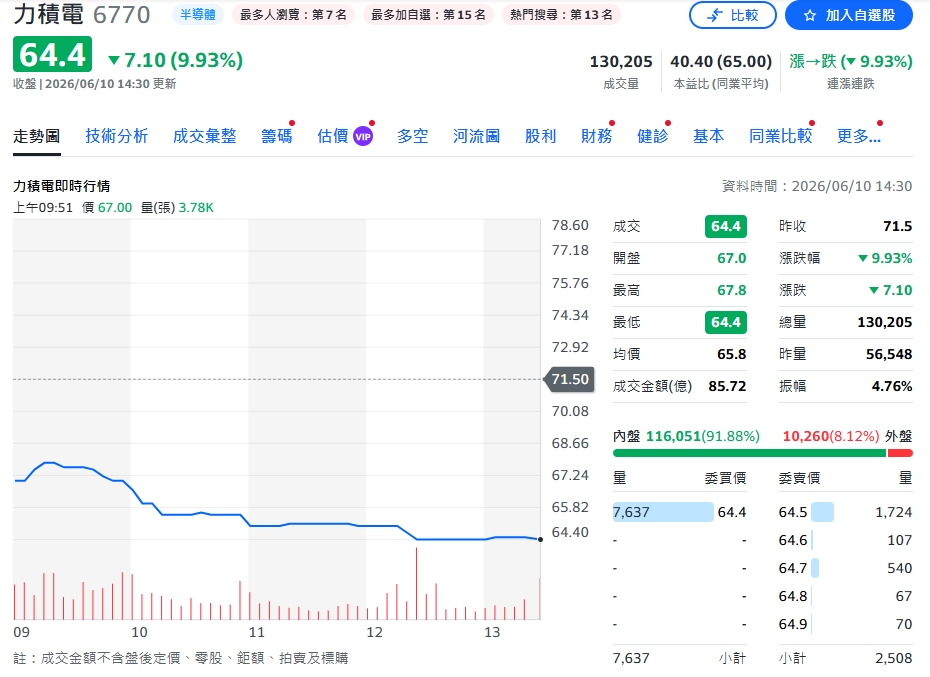The width and height of the screenshot is (930, 677).
Task: Click the red 外盤 portion of ratio bar
Action: [900, 453]
